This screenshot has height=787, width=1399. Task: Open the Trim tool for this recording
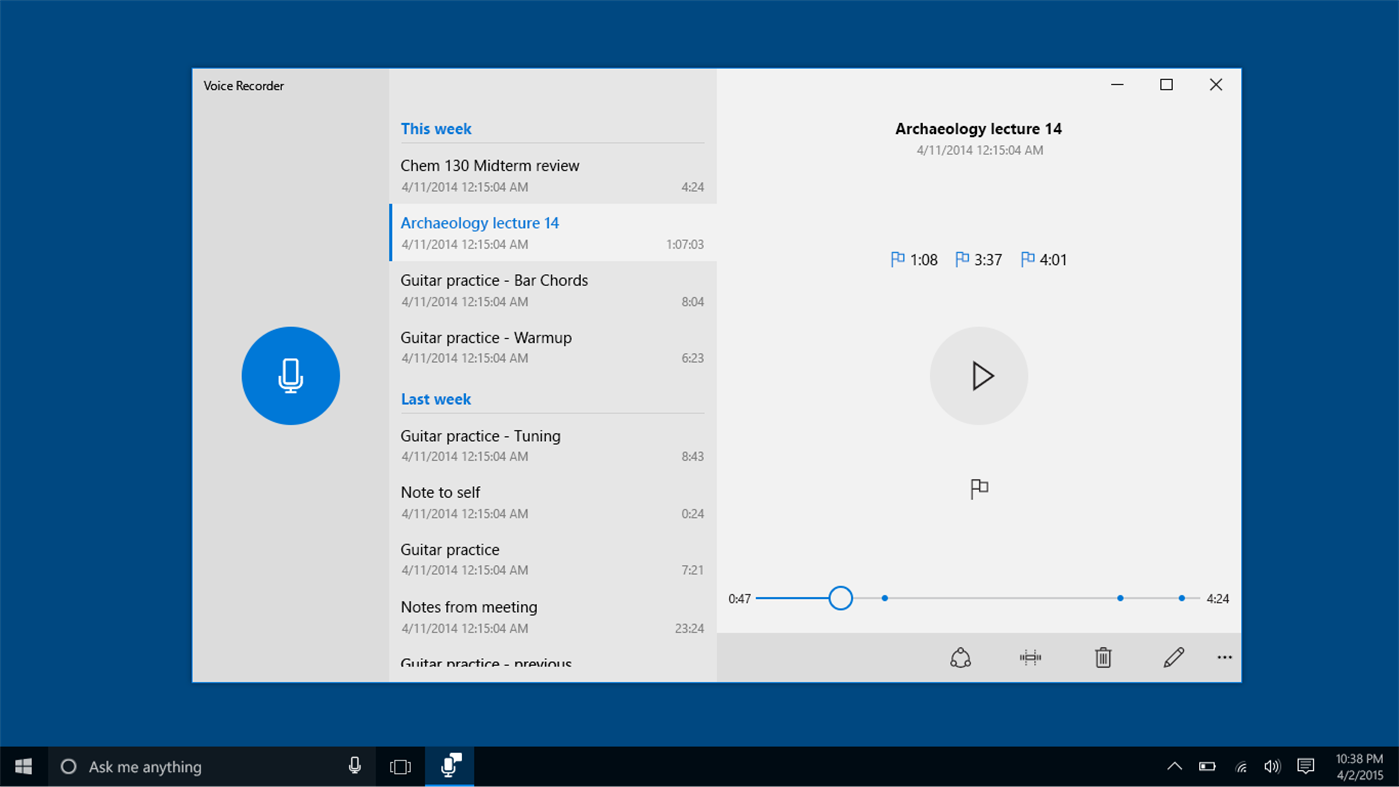click(1030, 657)
